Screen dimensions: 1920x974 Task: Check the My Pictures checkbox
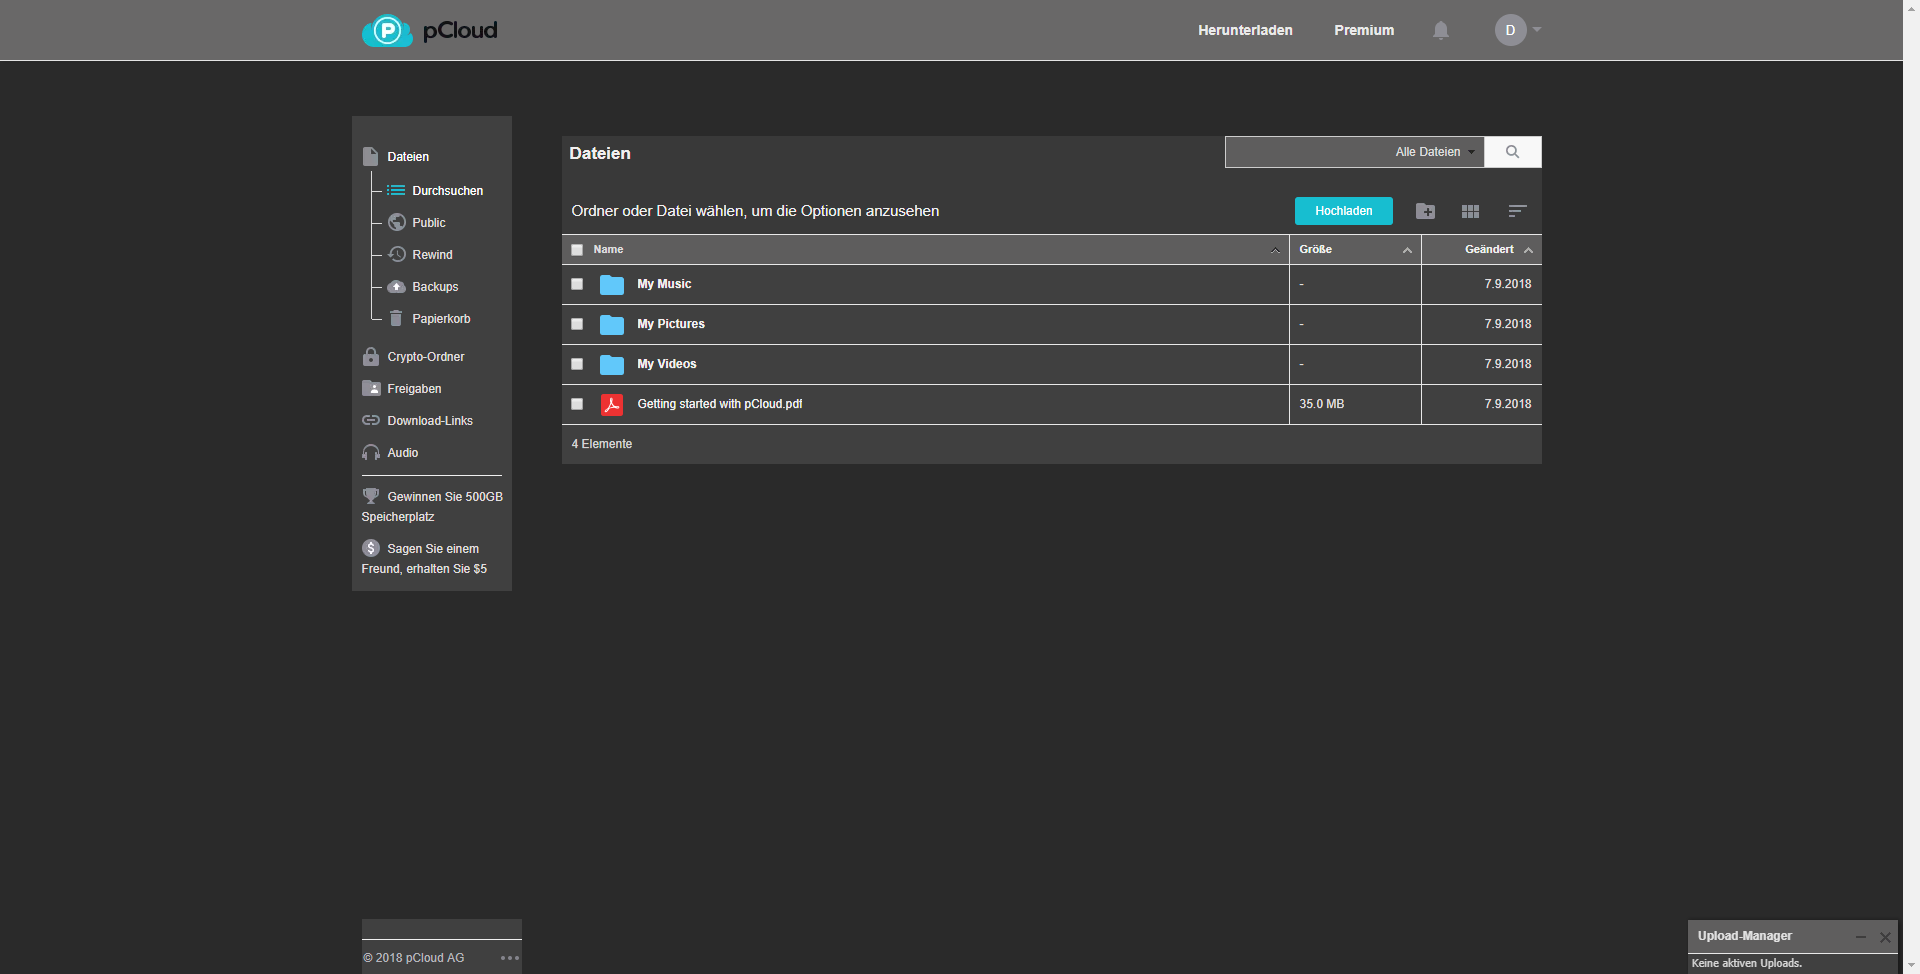coord(577,324)
